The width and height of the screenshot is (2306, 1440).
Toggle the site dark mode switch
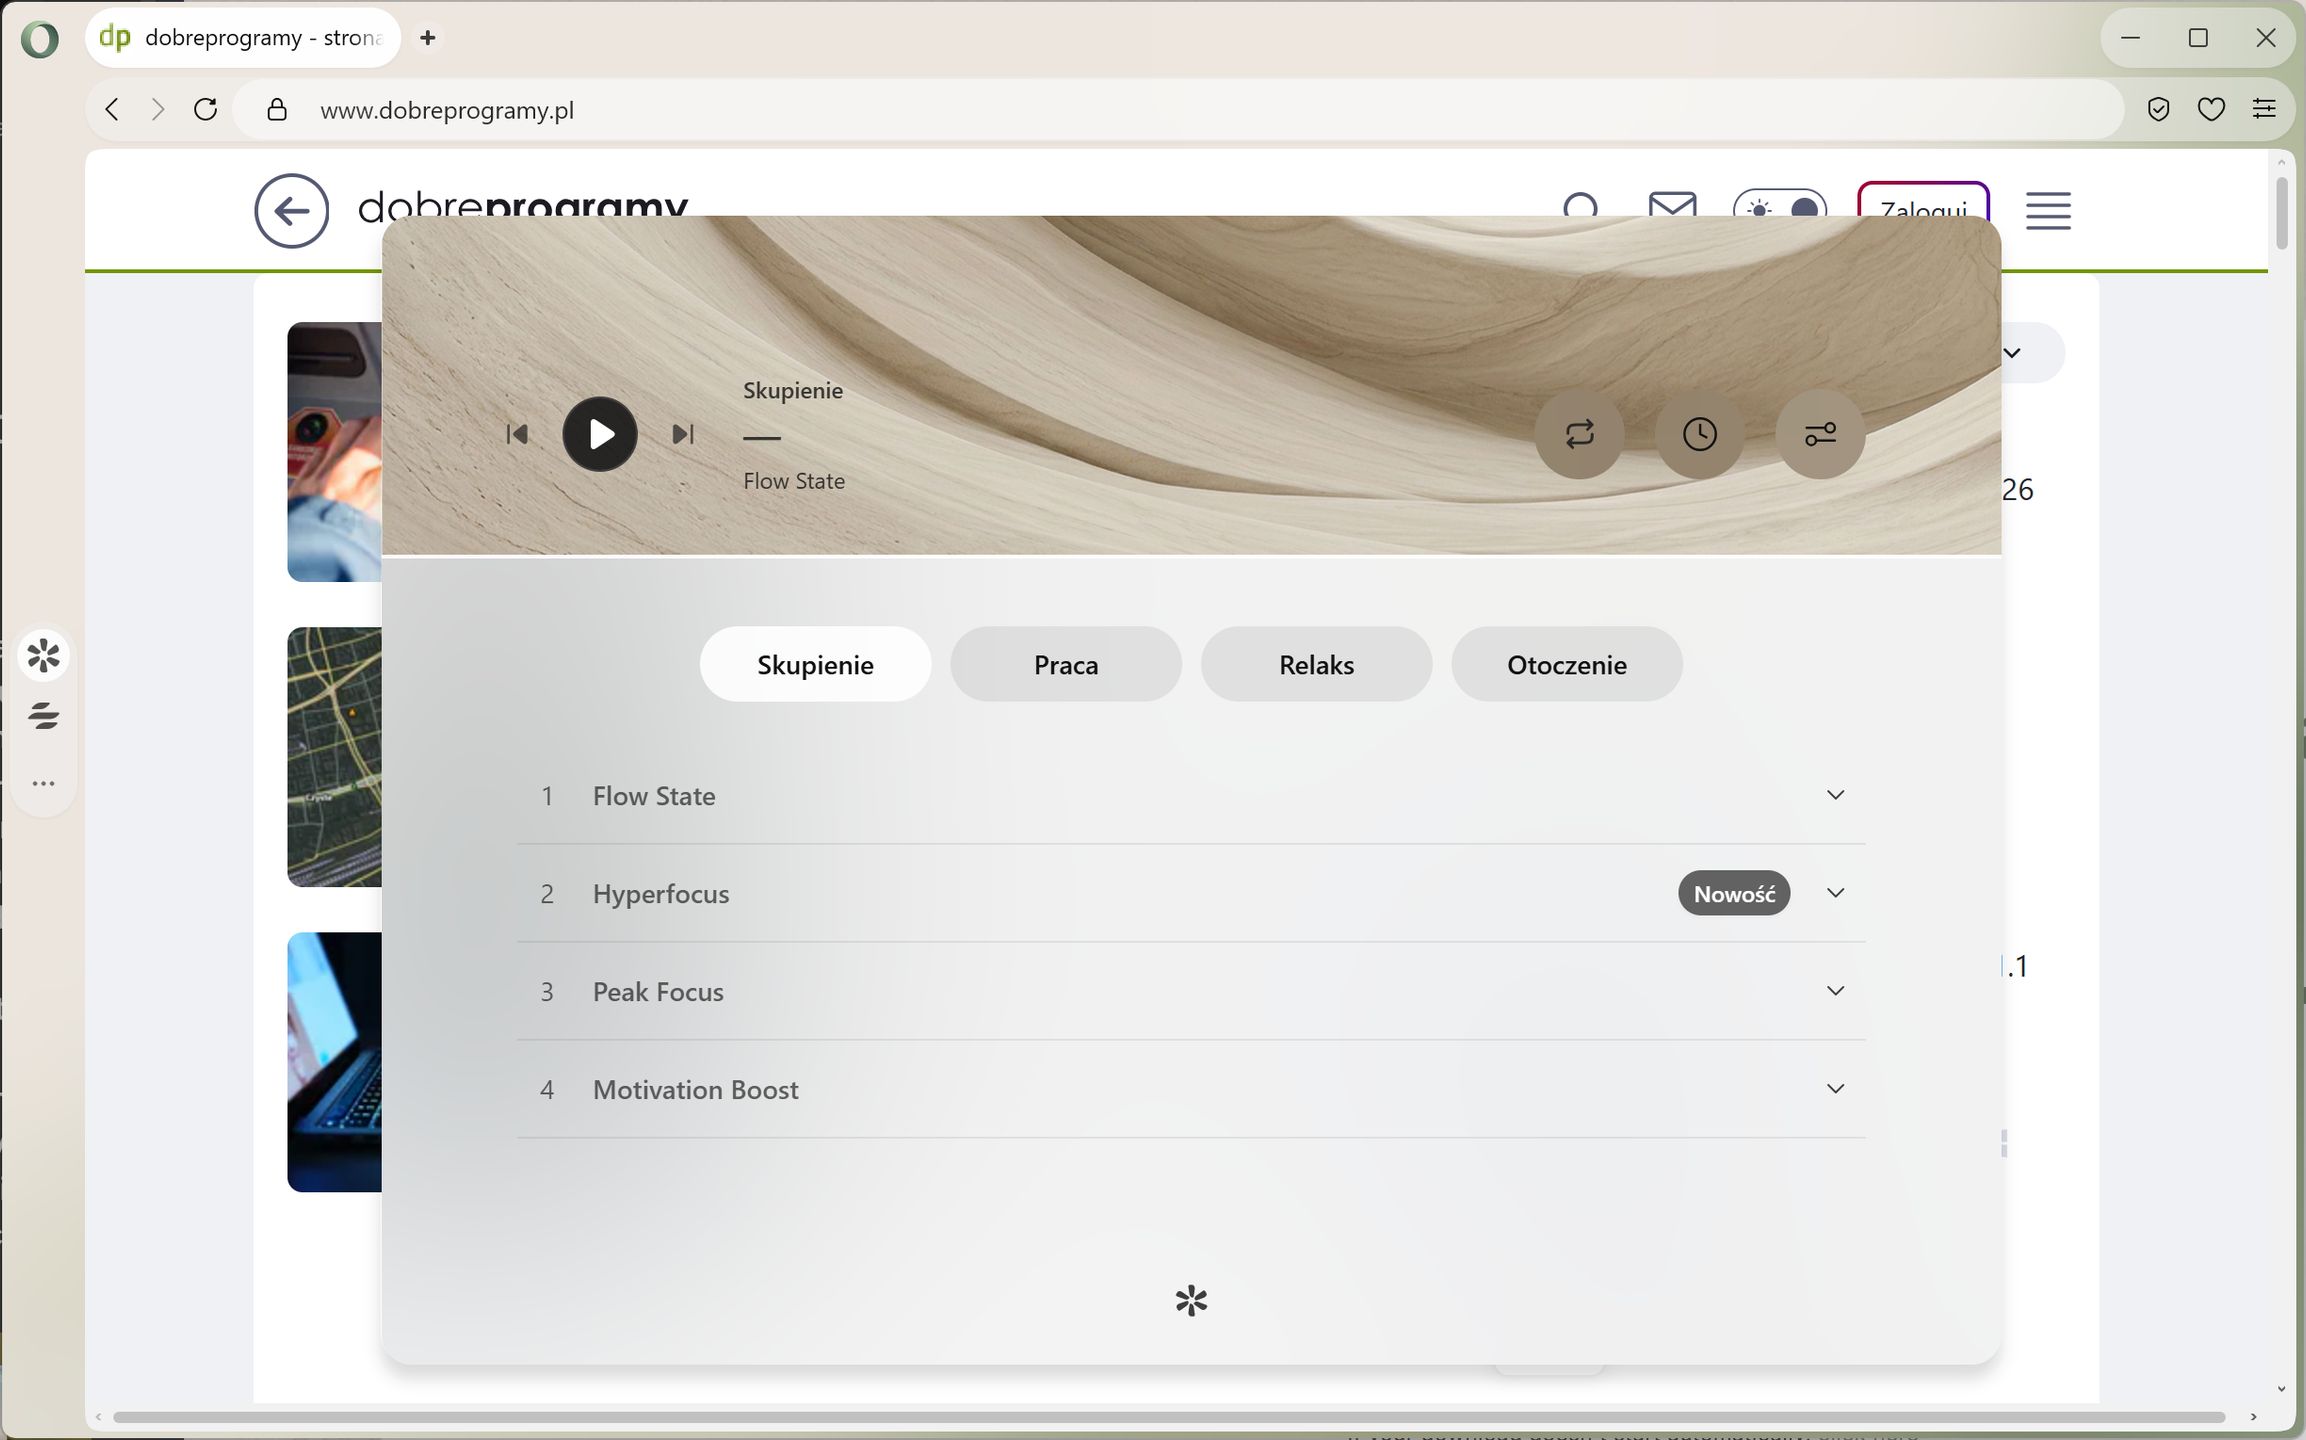pyautogui.click(x=1780, y=203)
